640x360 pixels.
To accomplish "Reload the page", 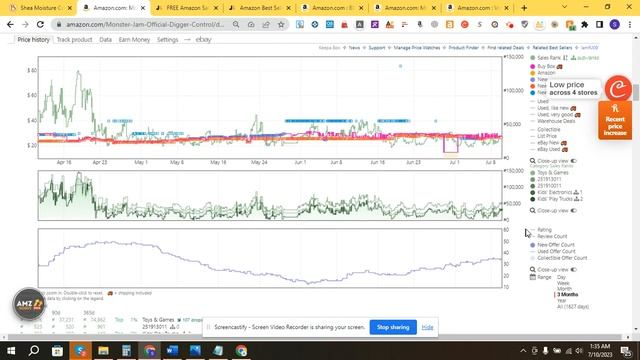I will [40, 24].
